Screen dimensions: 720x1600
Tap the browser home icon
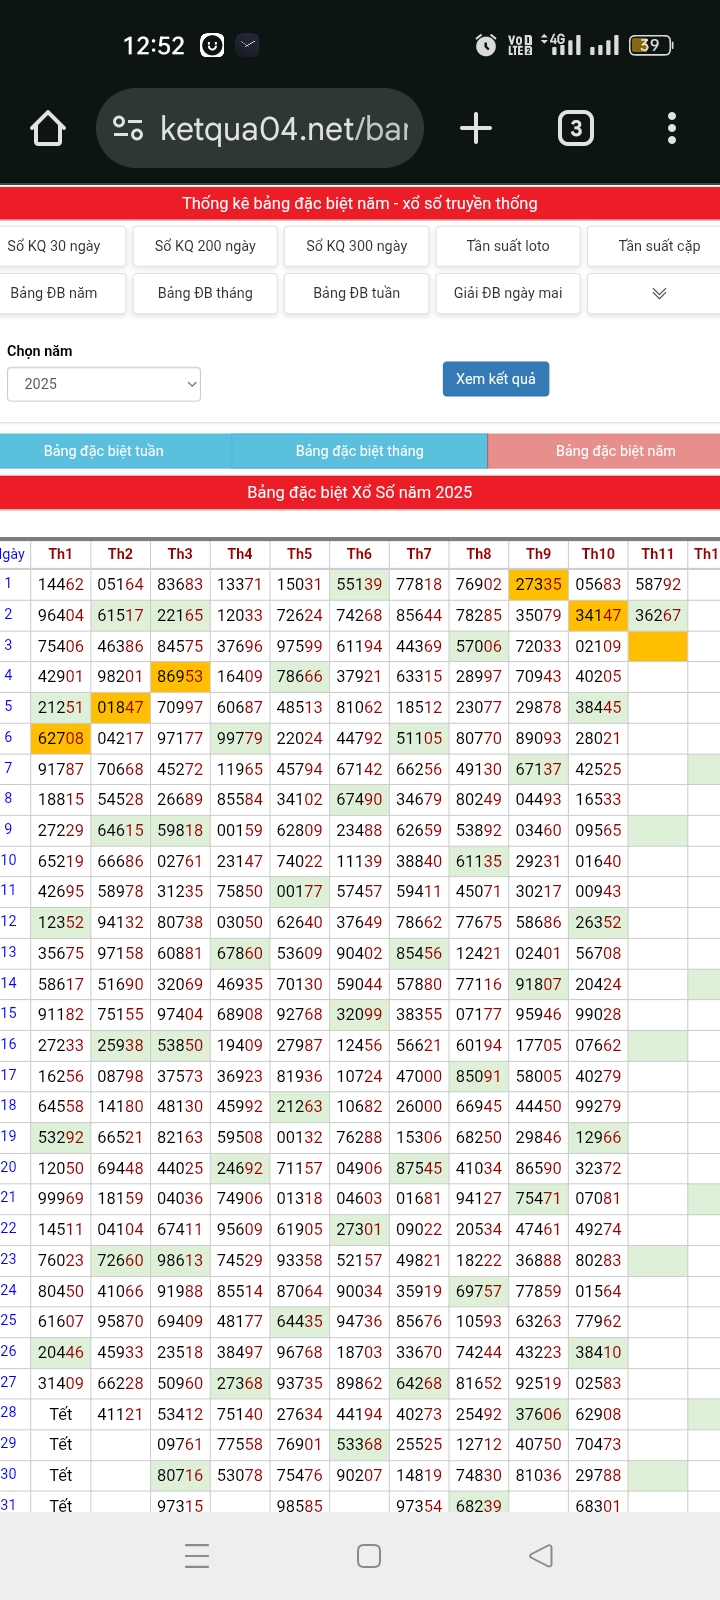(x=48, y=129)
